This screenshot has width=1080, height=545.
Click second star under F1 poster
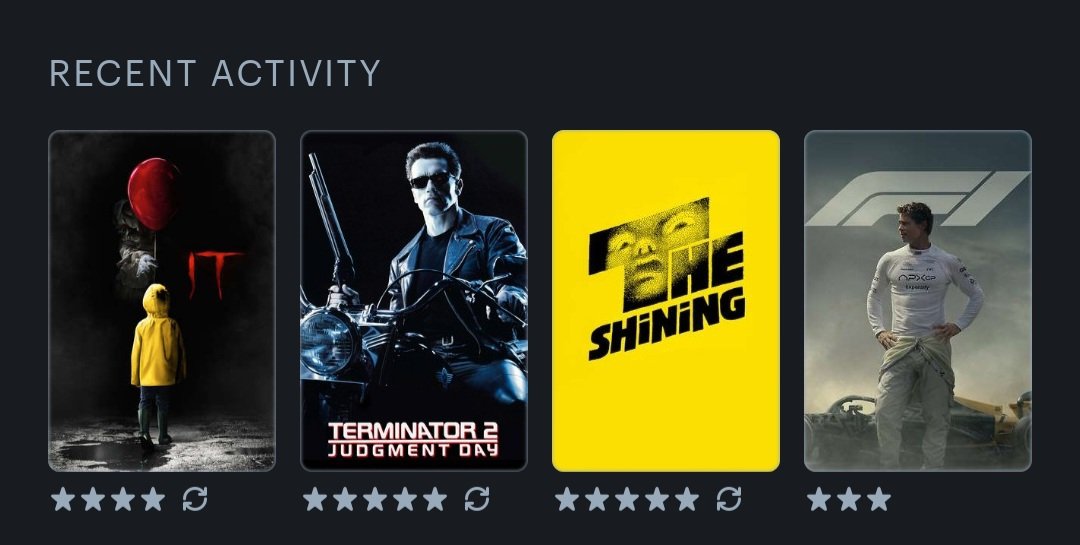[849, 499]
